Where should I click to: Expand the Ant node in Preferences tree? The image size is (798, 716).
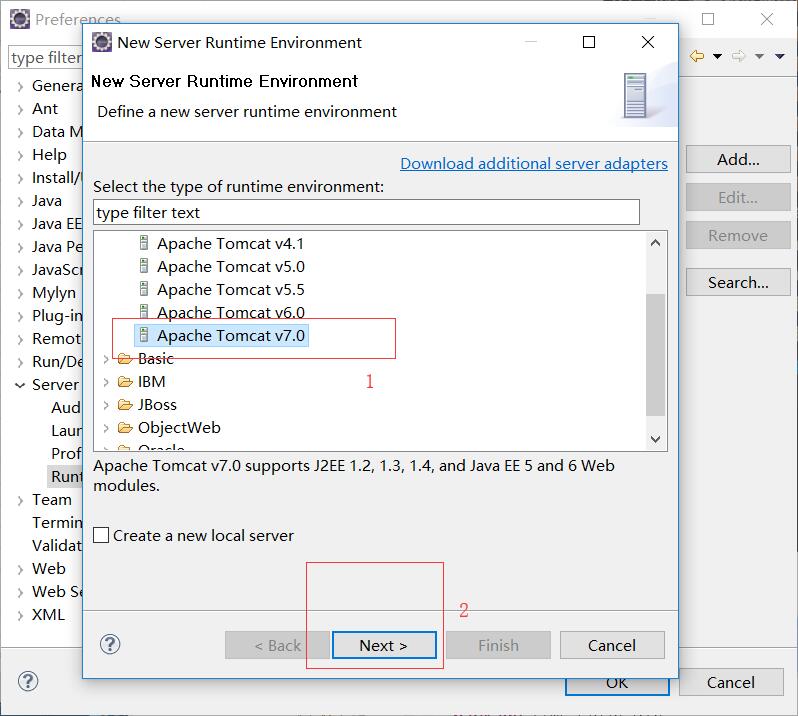[x=20, y=109]
